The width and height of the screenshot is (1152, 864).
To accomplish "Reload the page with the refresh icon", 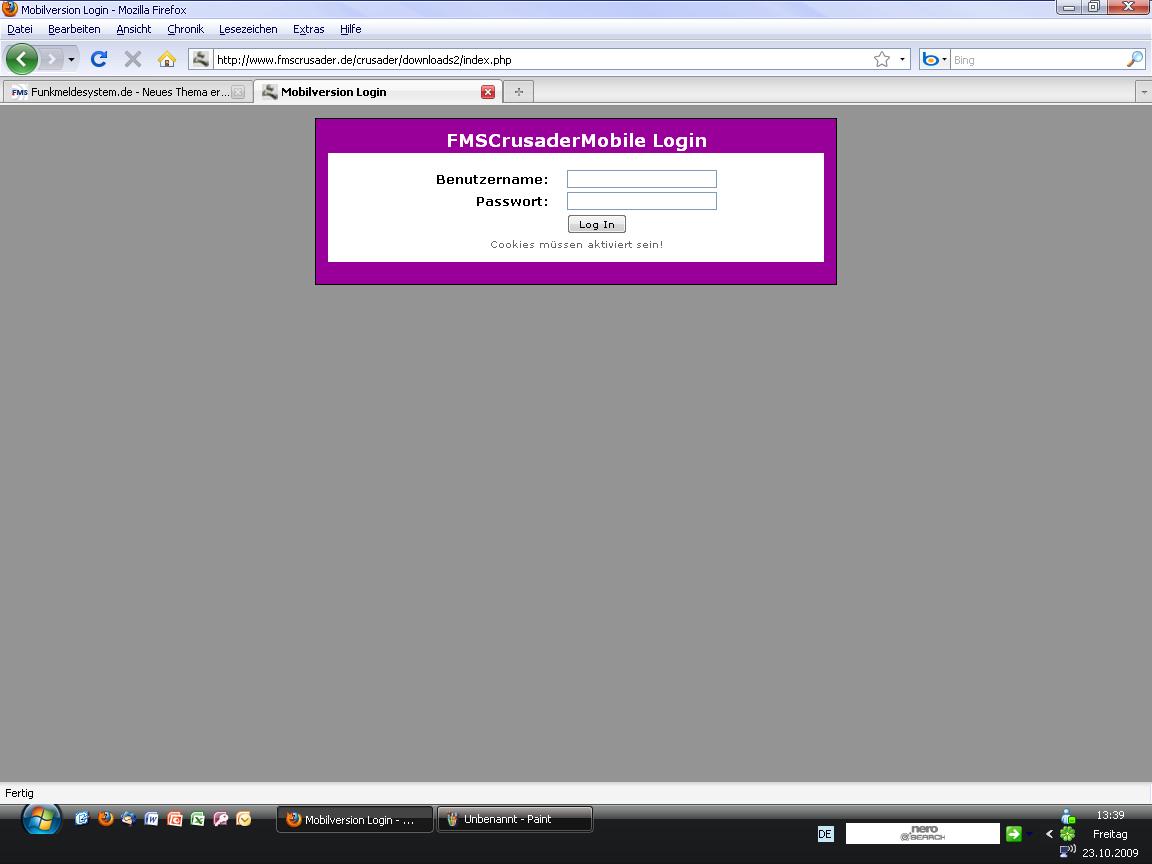I will click(x=98, y=59).
